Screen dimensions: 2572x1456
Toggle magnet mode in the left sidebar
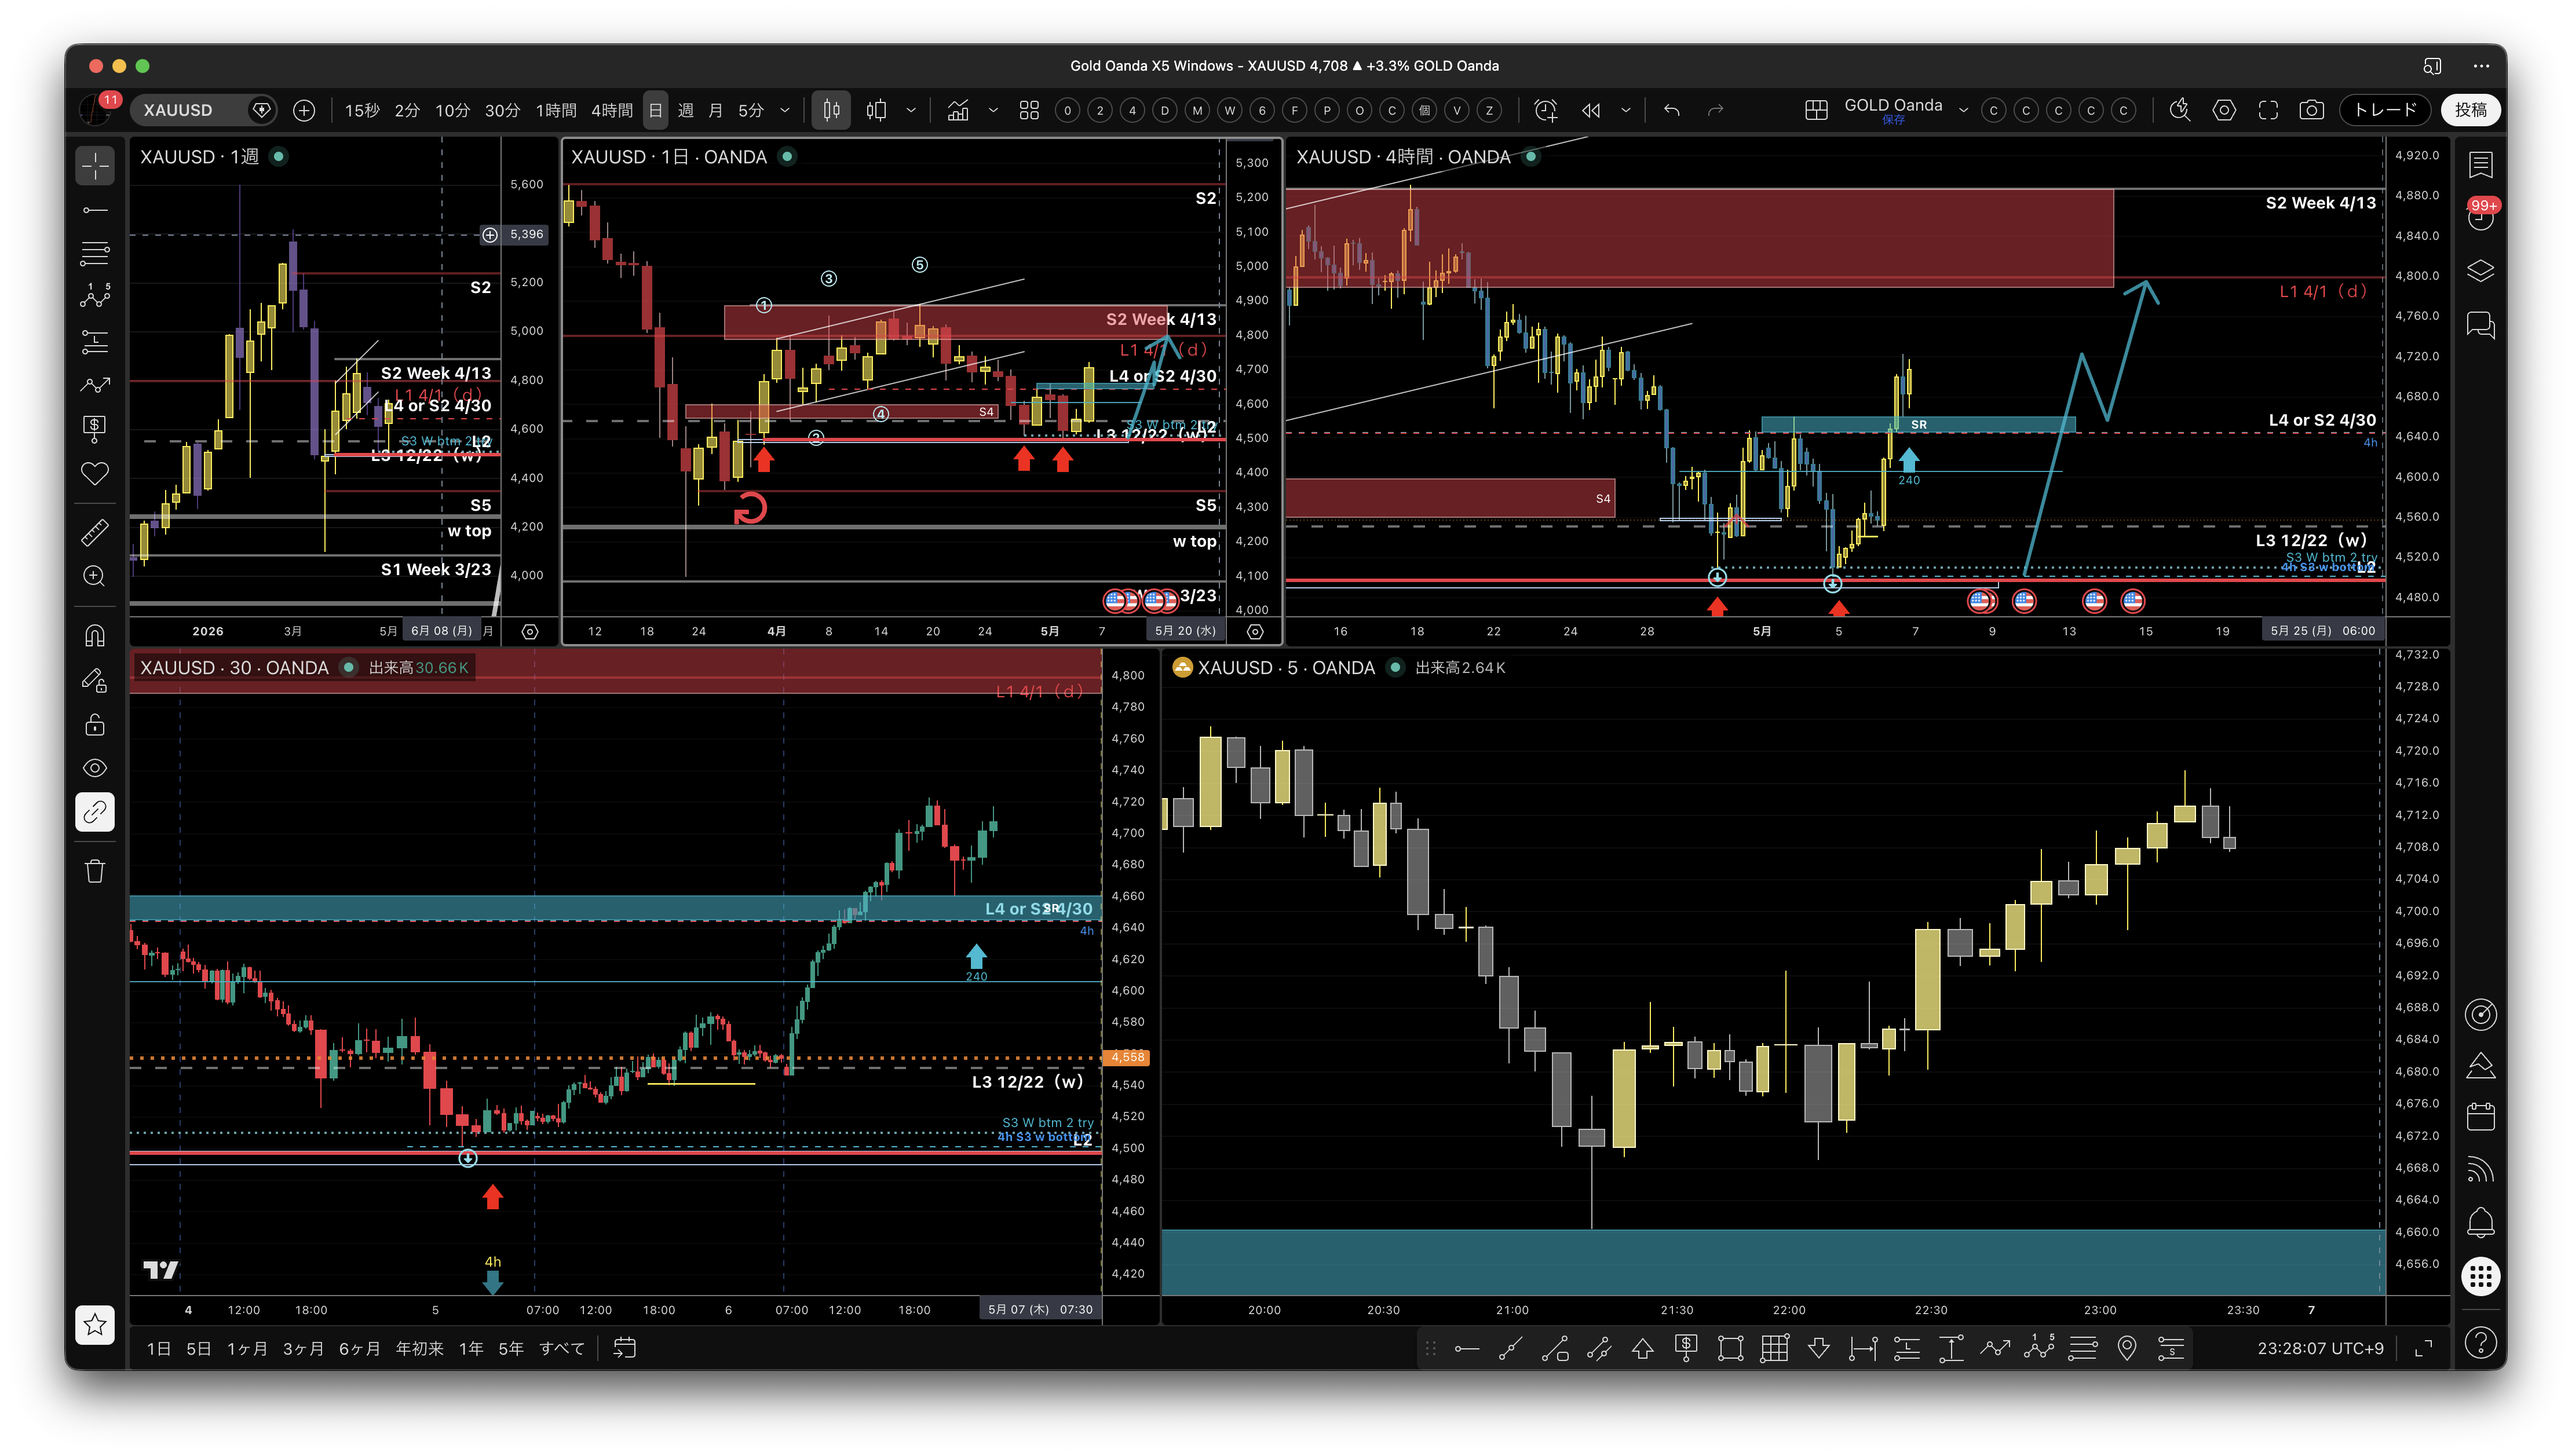tap(95, 636)
